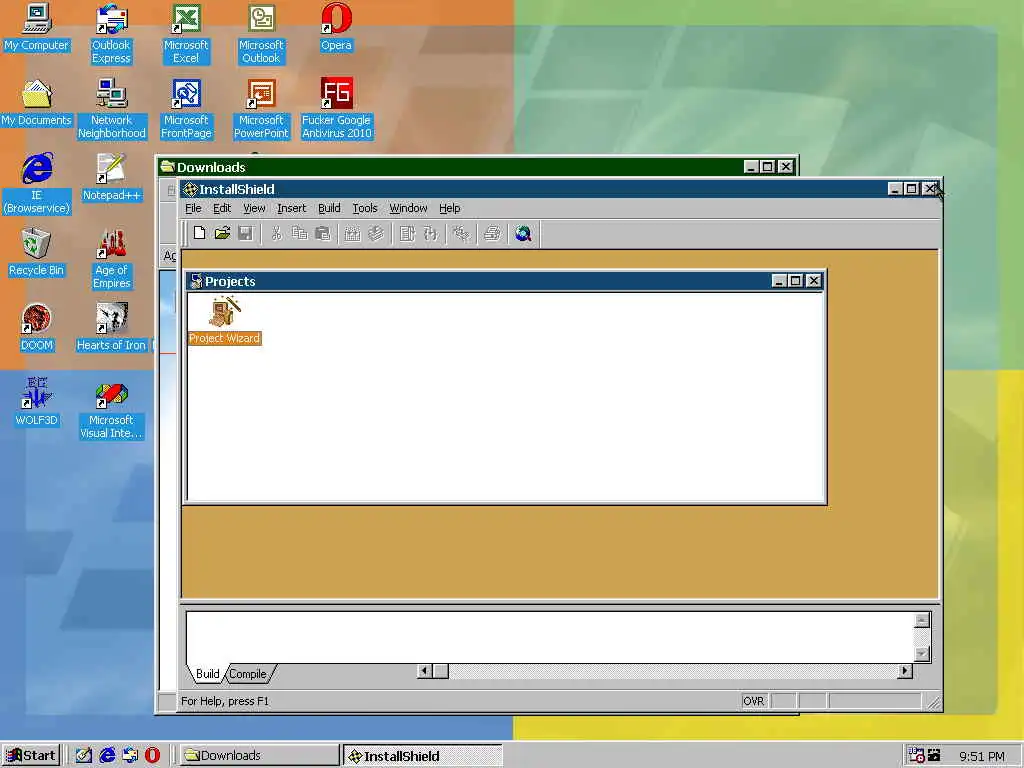
Task: Select the FG Antivirus 2010 desktop shortcut
Action: point(336,109)
